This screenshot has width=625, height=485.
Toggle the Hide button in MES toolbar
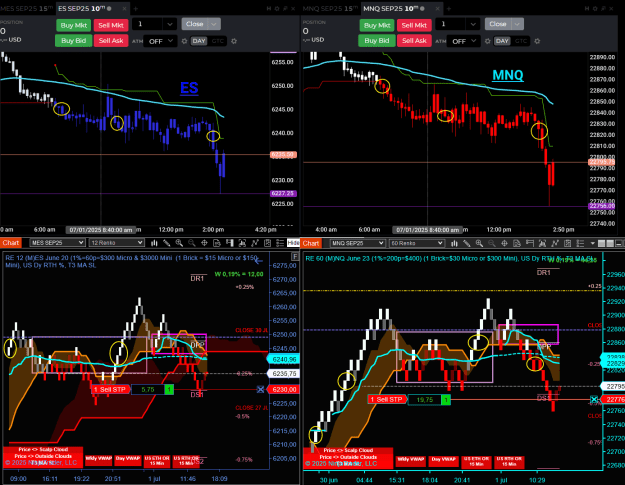point(293,243)
